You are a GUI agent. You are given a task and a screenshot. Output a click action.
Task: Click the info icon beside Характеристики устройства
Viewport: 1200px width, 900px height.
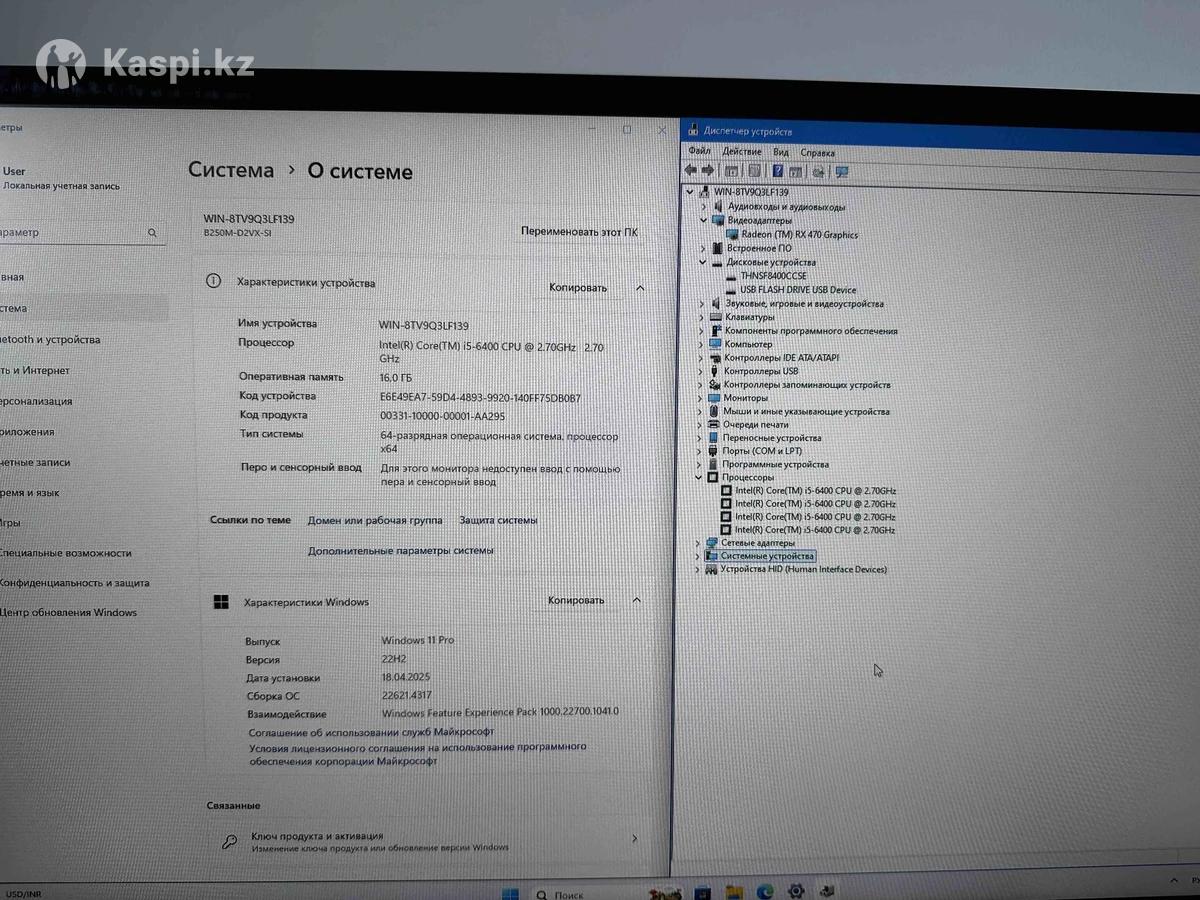coord(213,282)
